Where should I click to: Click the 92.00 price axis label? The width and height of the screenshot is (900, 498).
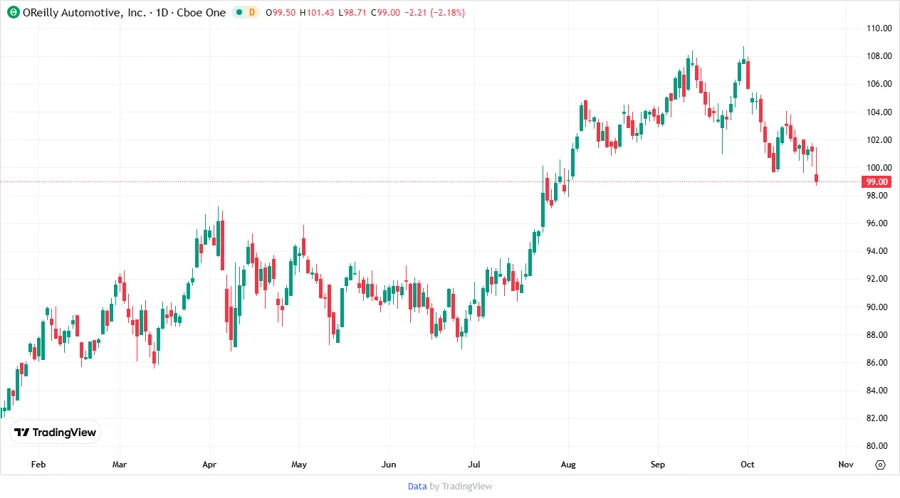(879, 279)
